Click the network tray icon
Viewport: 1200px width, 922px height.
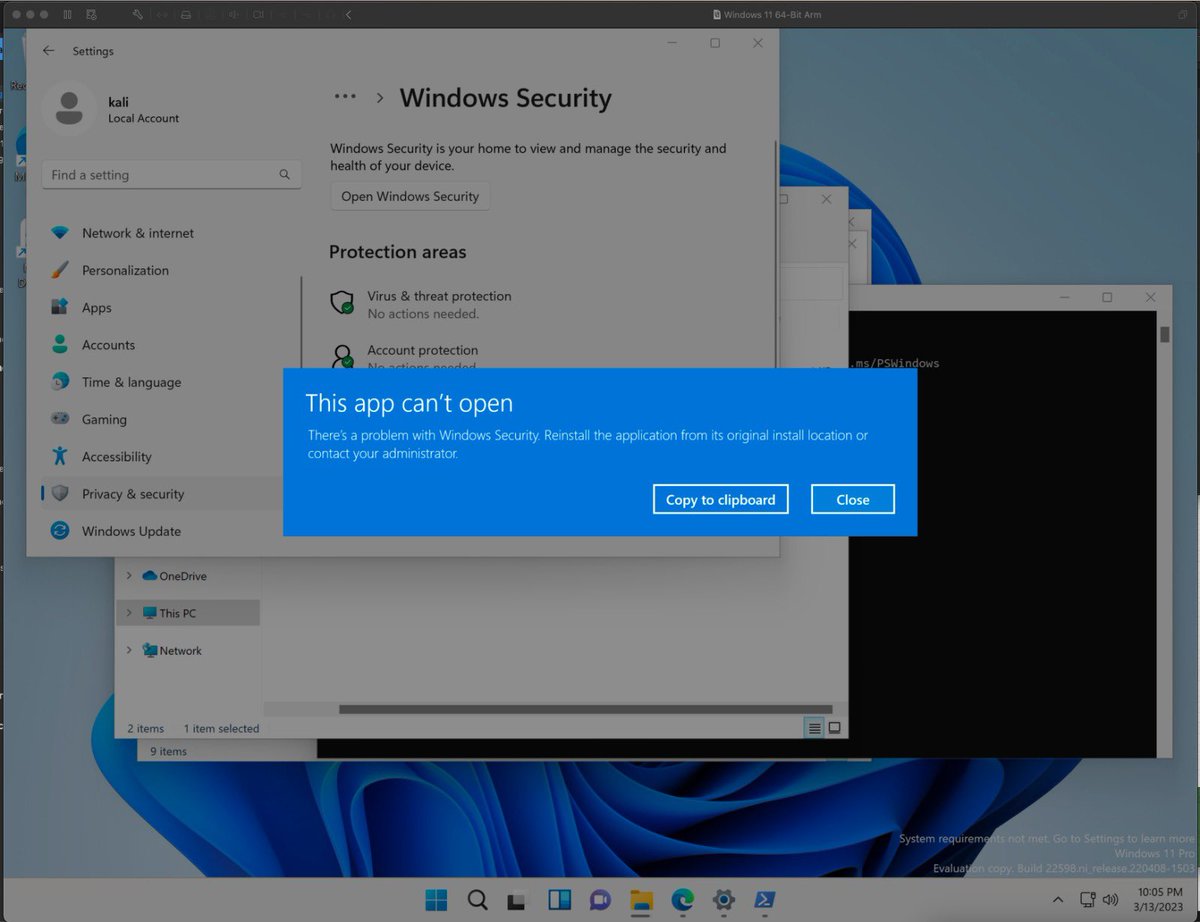1087,899
